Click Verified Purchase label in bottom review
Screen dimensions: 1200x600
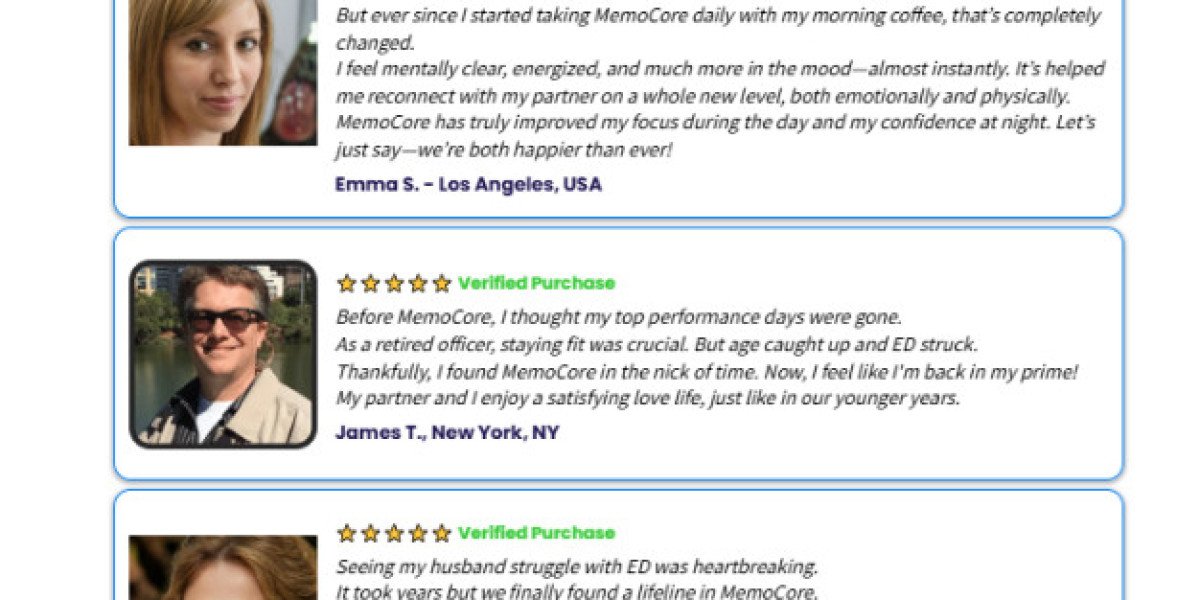536,533
